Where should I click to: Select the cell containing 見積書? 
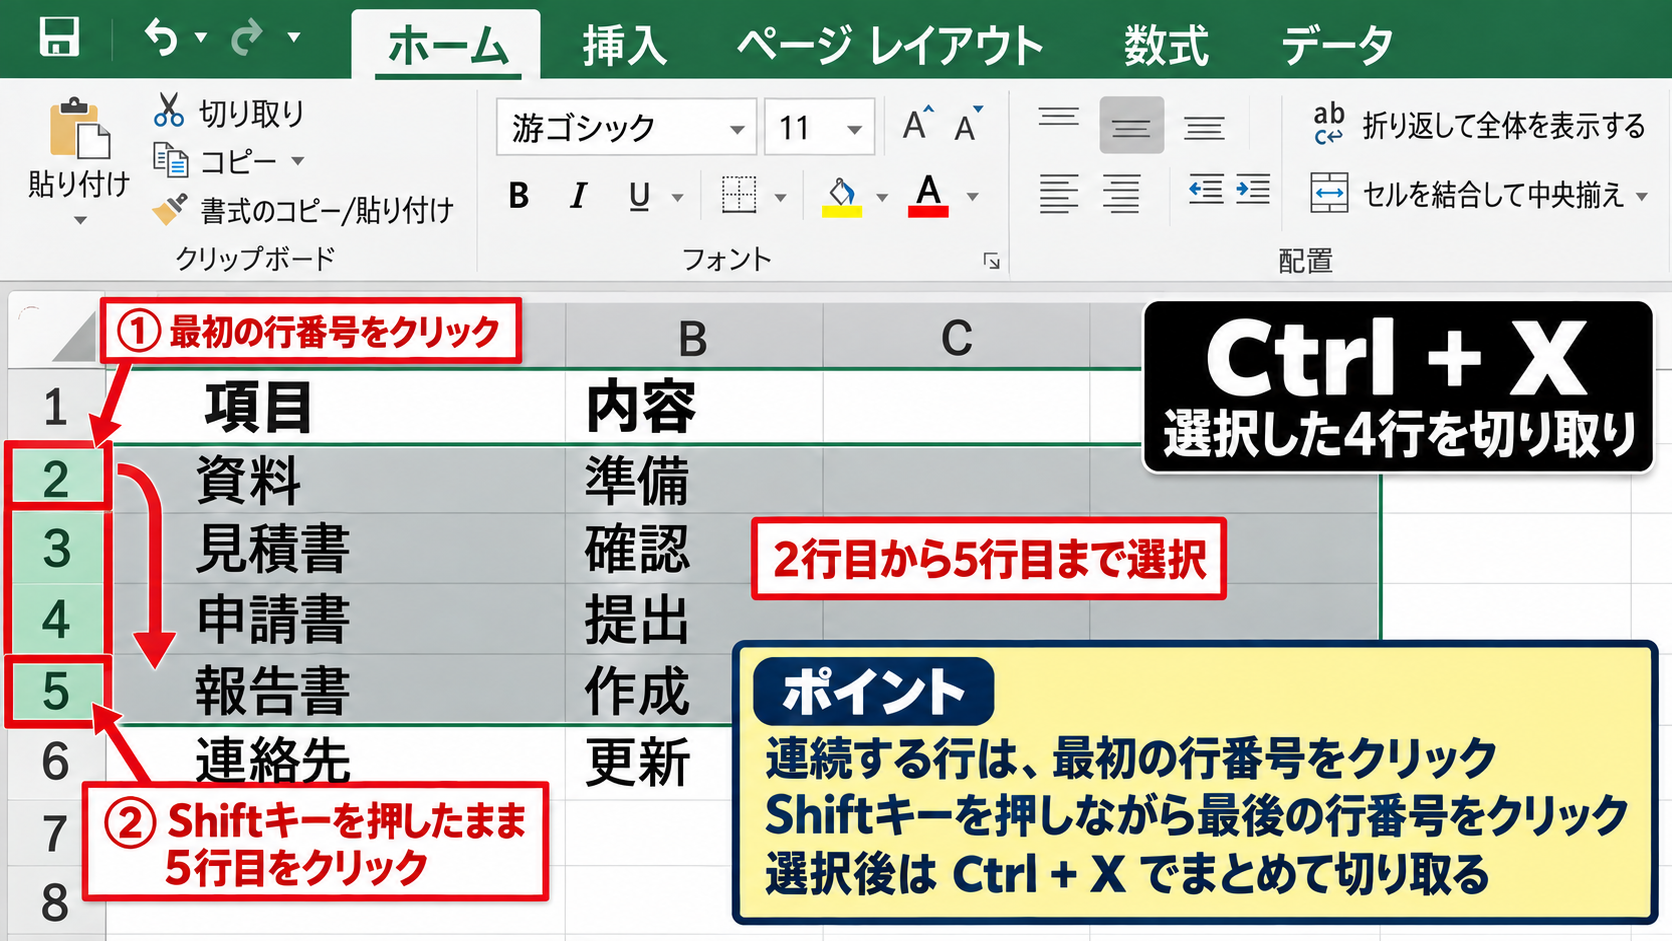(x=336, y=548)
